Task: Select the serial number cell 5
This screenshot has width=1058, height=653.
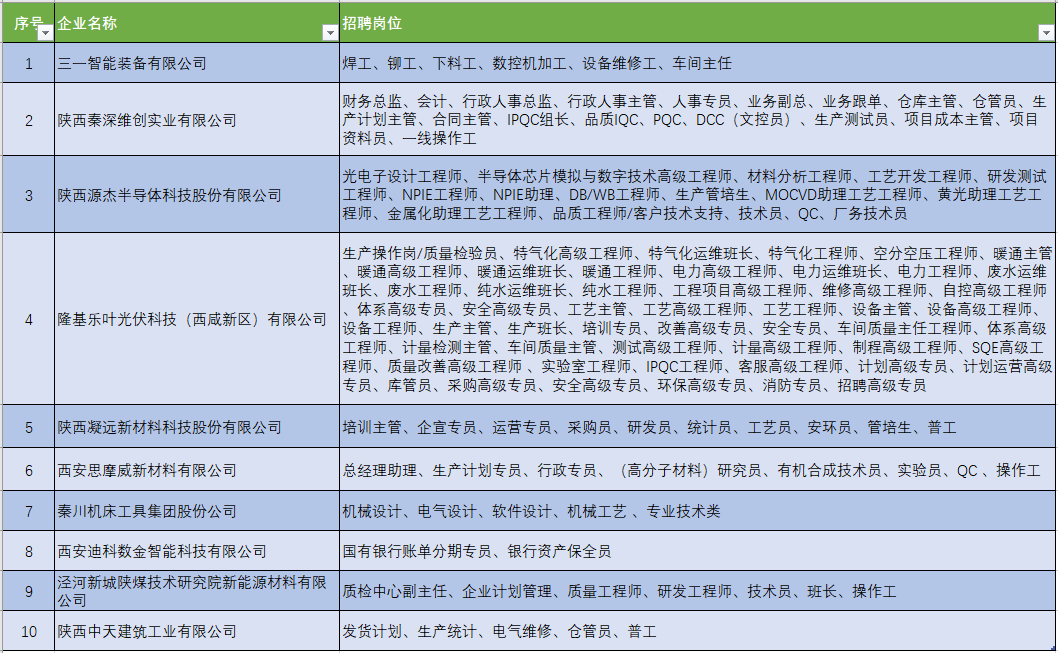Action: click(x=28, y=427)
